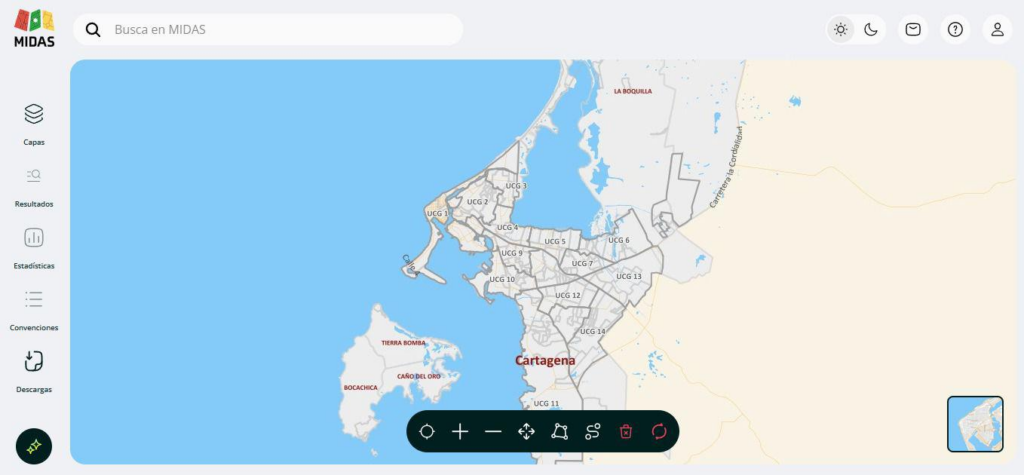Switch to dark mode moon toggle
The width and height of the screenshot is (1024, 475).
coord(871,29)
